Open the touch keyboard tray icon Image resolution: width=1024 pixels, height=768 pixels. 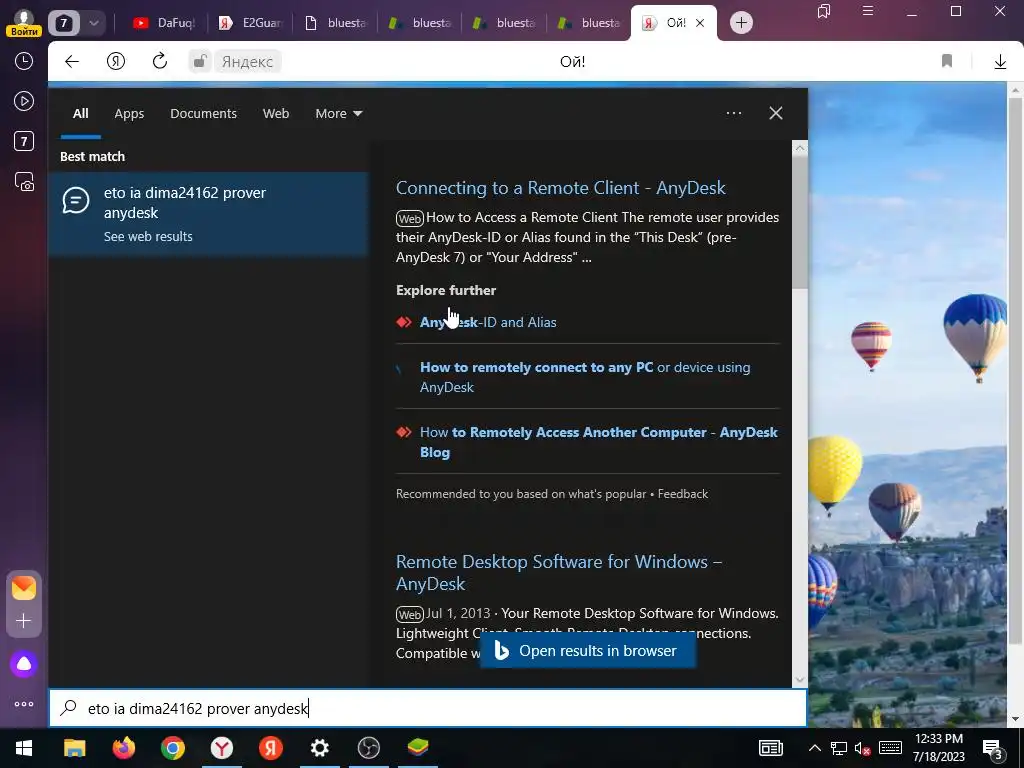[x=889, y=748]
